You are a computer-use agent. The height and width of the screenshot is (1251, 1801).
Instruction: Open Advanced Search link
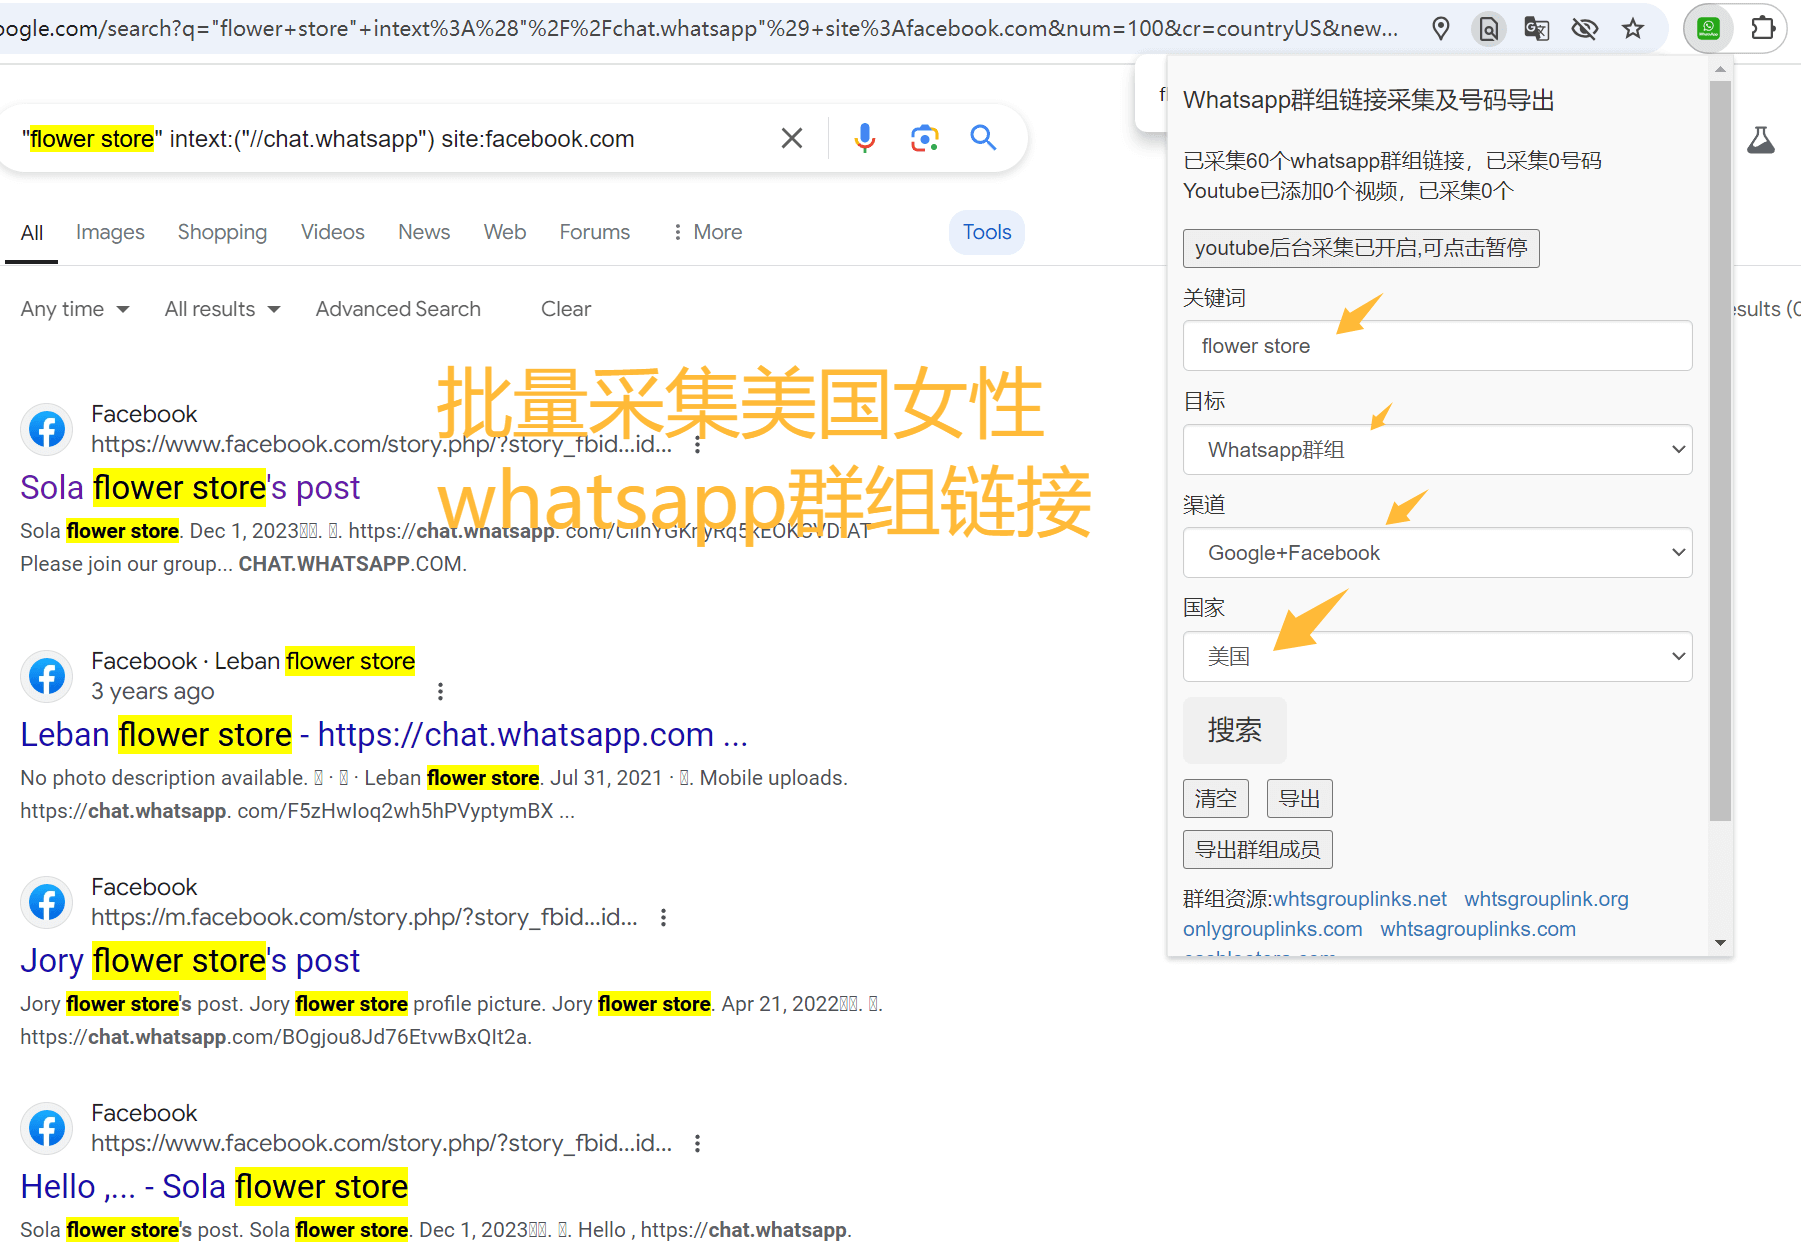pos(398,309)
